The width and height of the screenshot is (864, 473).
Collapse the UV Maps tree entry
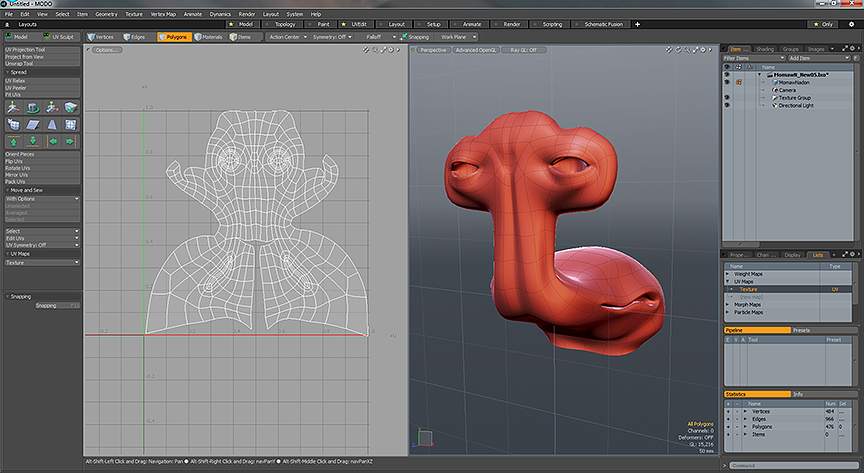[727, 282]
